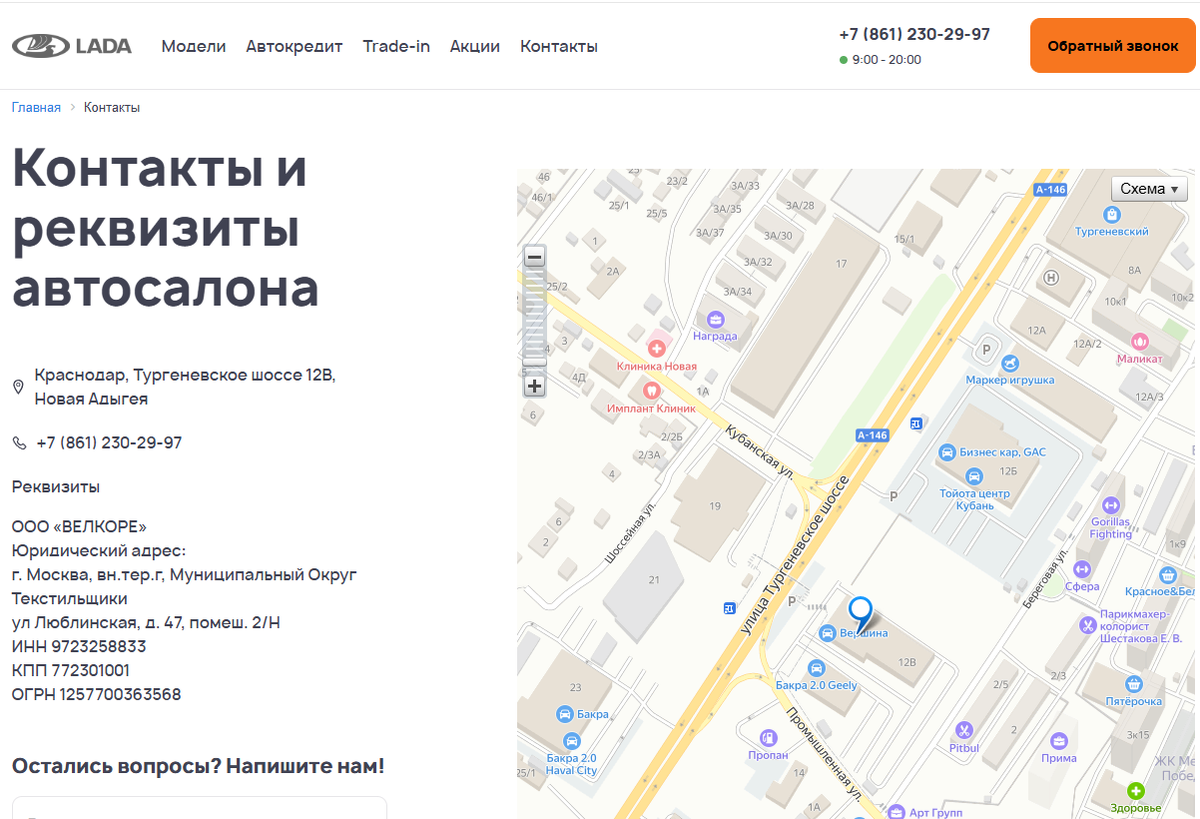Zoom out the map with minus button
1200x819 pixels.
coord(535,258)
